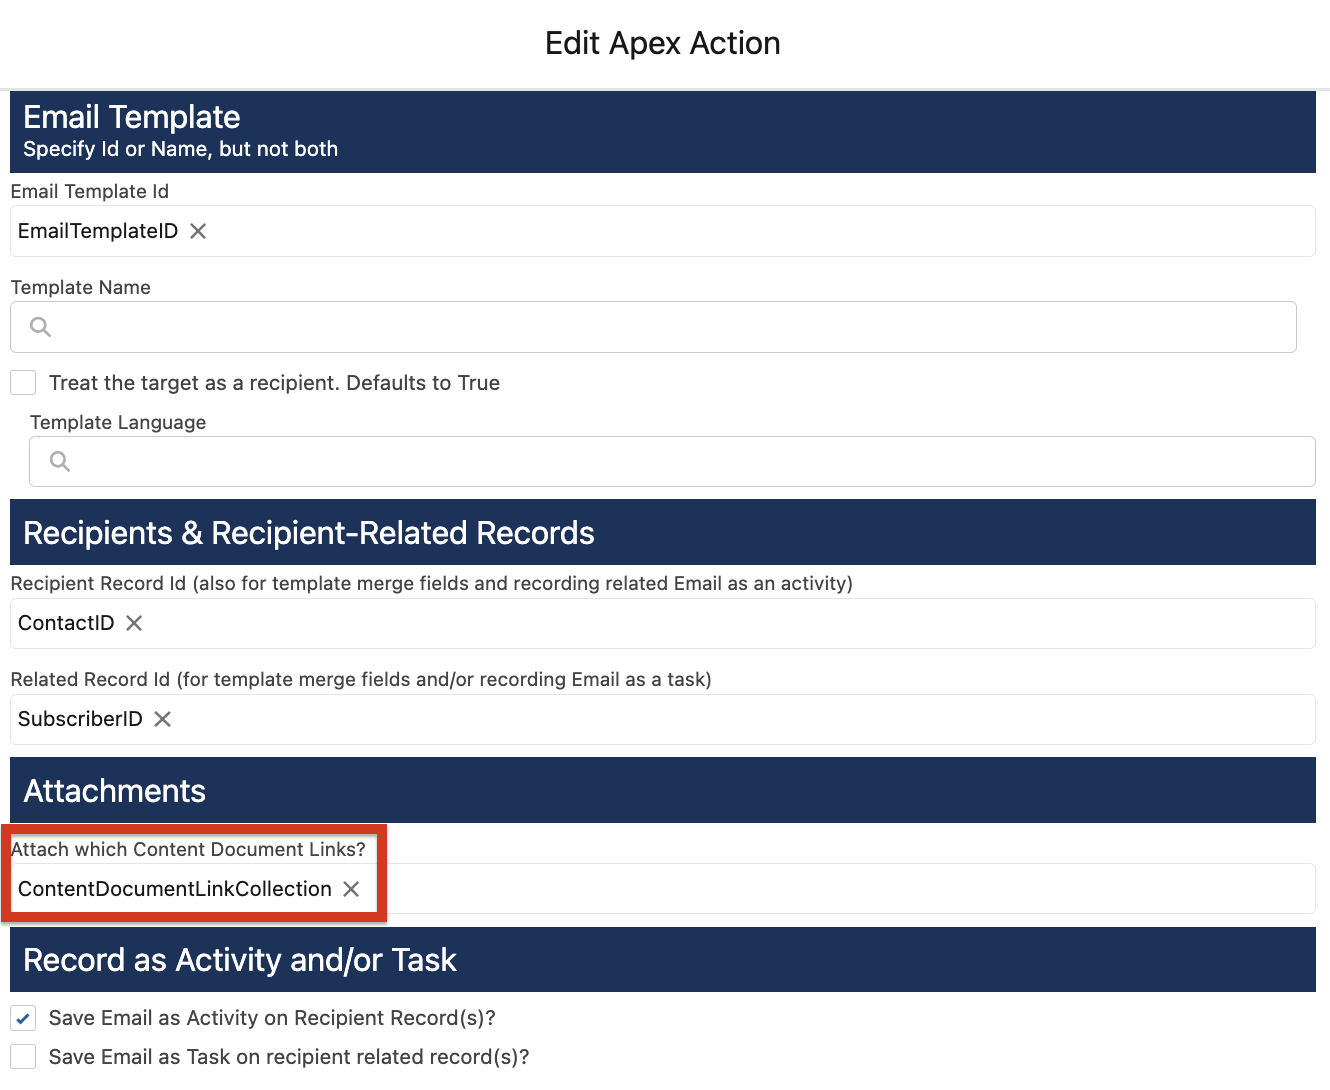
Task: Click the Email Template section header
Action: (x=131, y=117)
